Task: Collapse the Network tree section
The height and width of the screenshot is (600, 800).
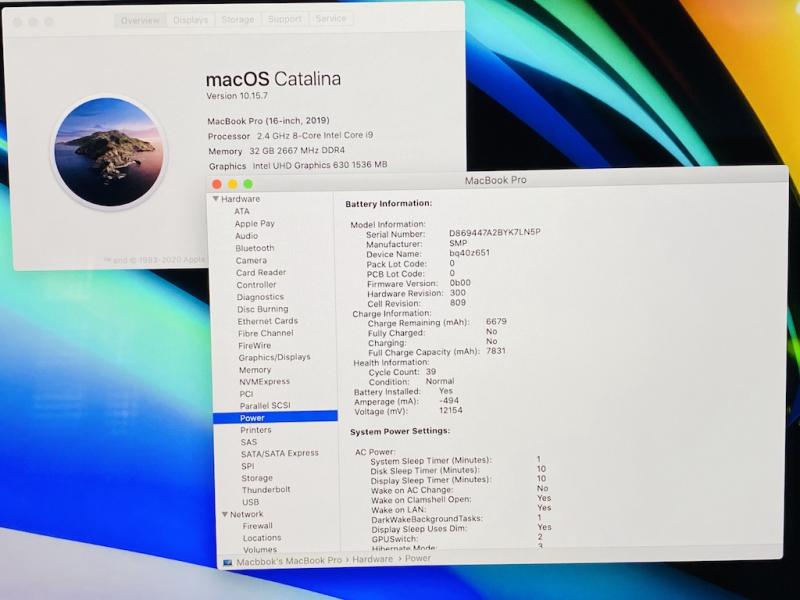Action: 224,514
